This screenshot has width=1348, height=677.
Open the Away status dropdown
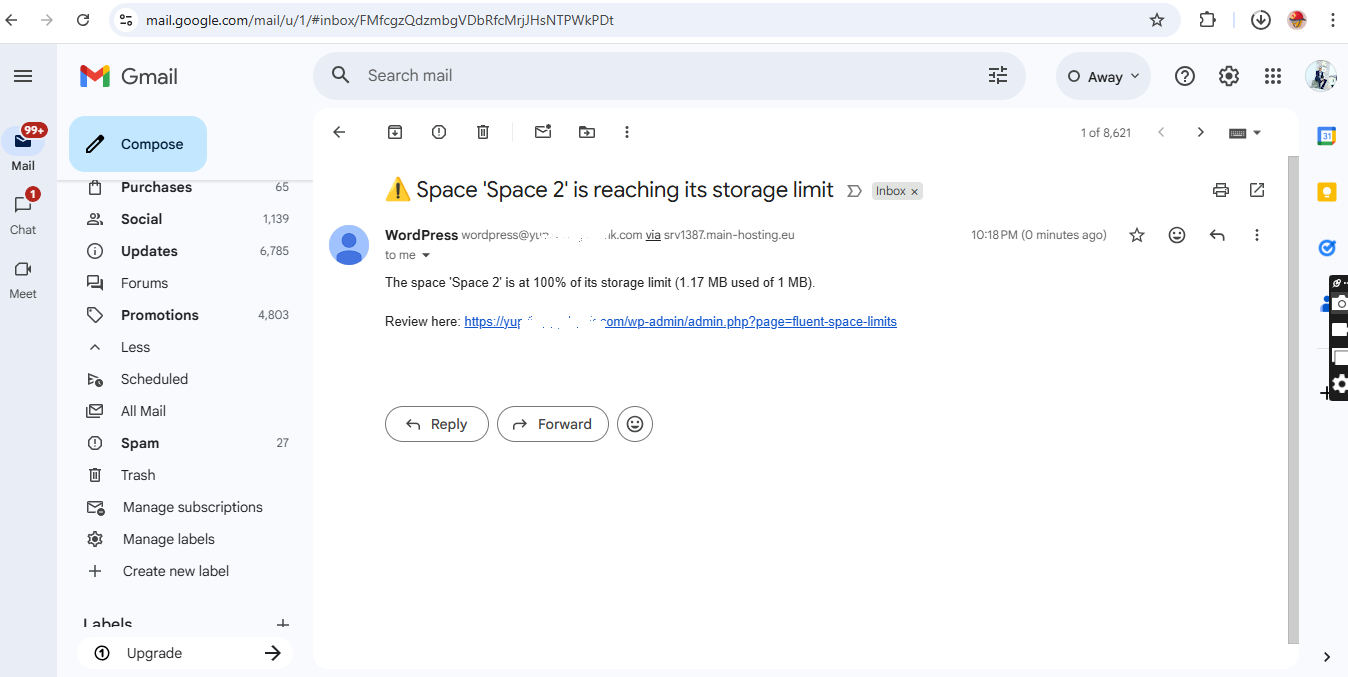tap(1103, 77)
